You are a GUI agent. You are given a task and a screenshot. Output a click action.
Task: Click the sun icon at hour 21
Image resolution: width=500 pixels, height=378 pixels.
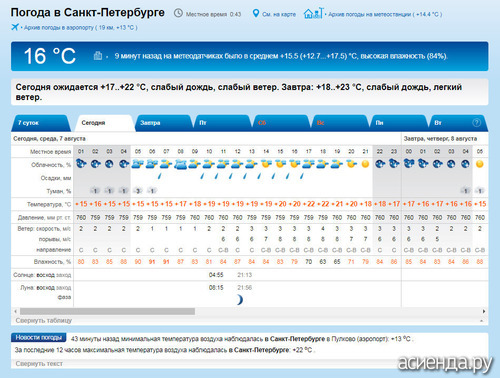[365, 164]
